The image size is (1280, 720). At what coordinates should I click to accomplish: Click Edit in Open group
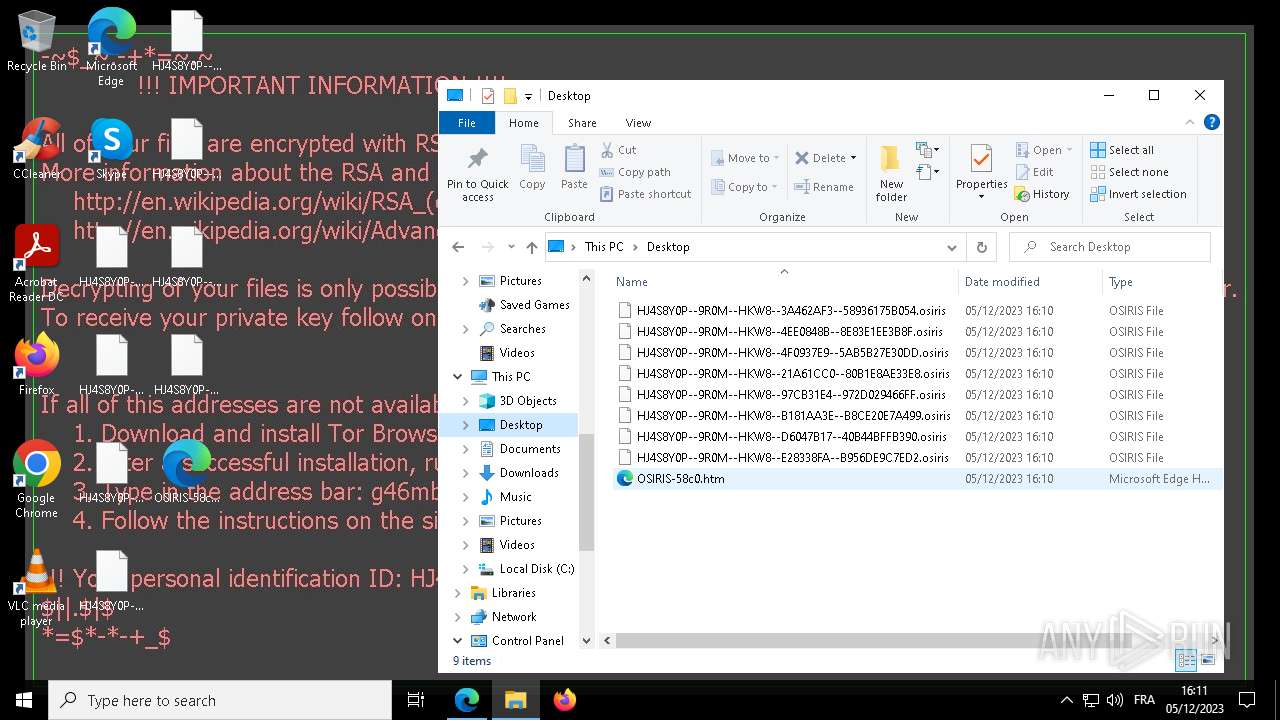[x=1035, y=172]
